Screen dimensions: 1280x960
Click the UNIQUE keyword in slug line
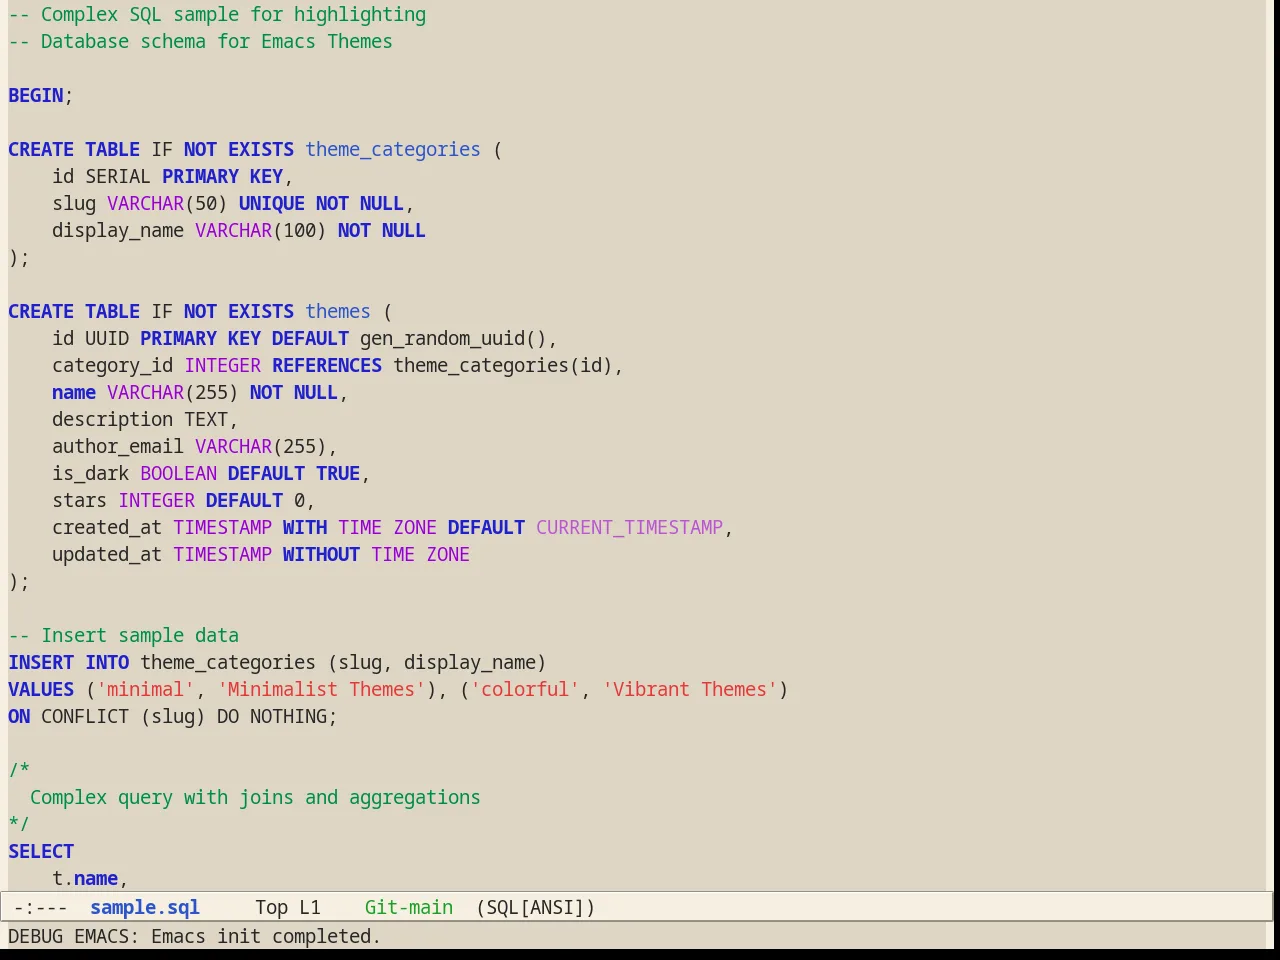tap(272, 203)
